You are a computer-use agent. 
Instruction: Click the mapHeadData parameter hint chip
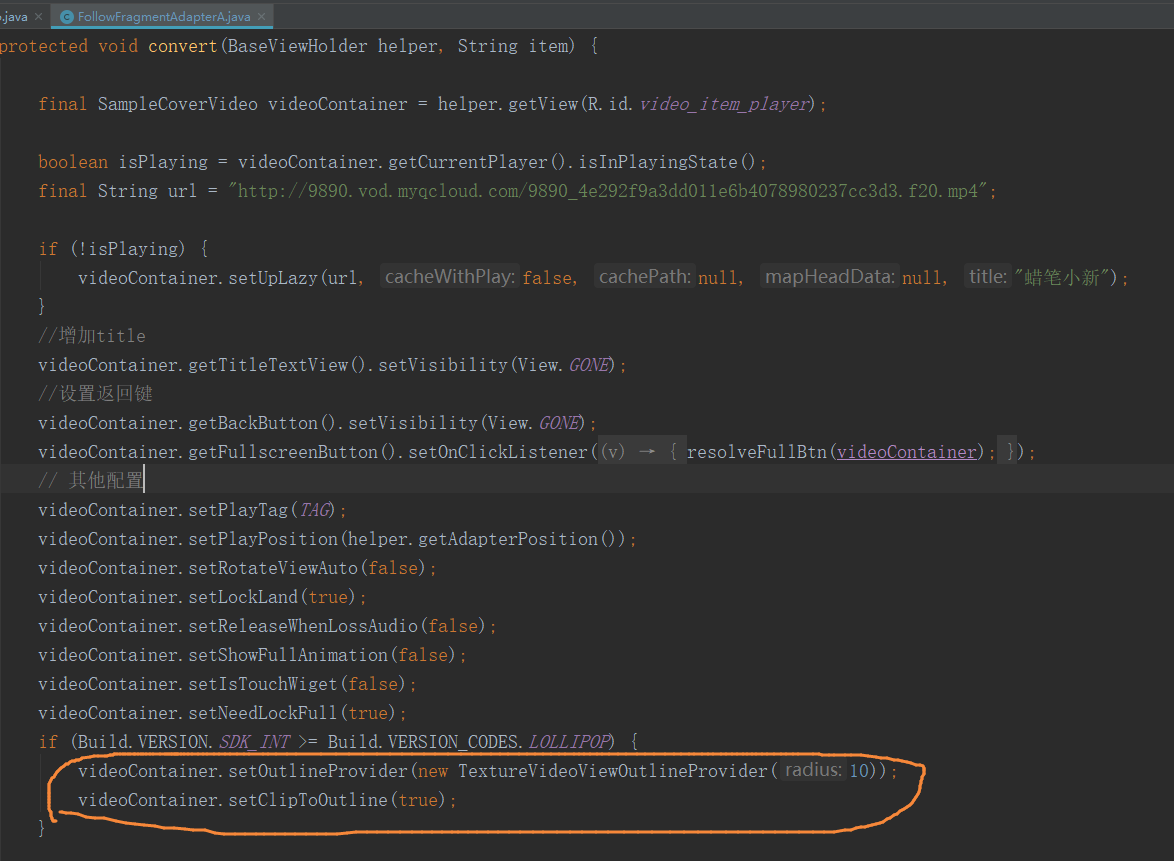830,277
